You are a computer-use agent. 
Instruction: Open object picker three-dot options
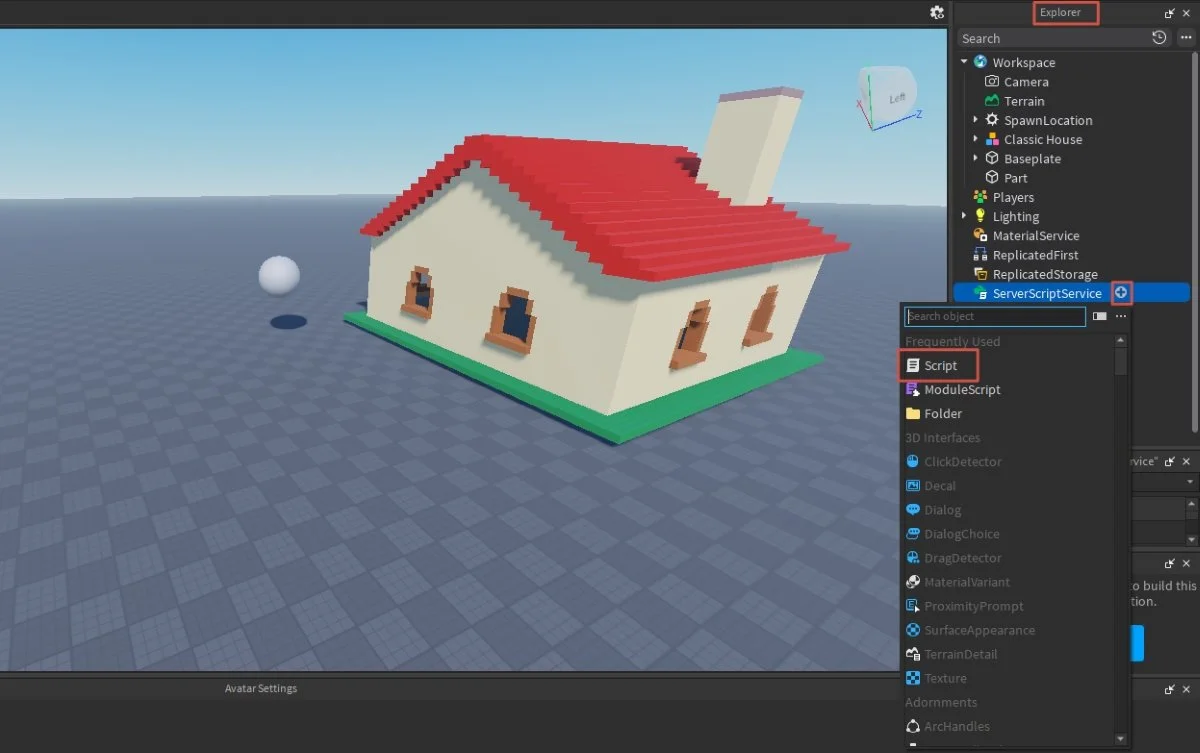(x=1121, y=316)
